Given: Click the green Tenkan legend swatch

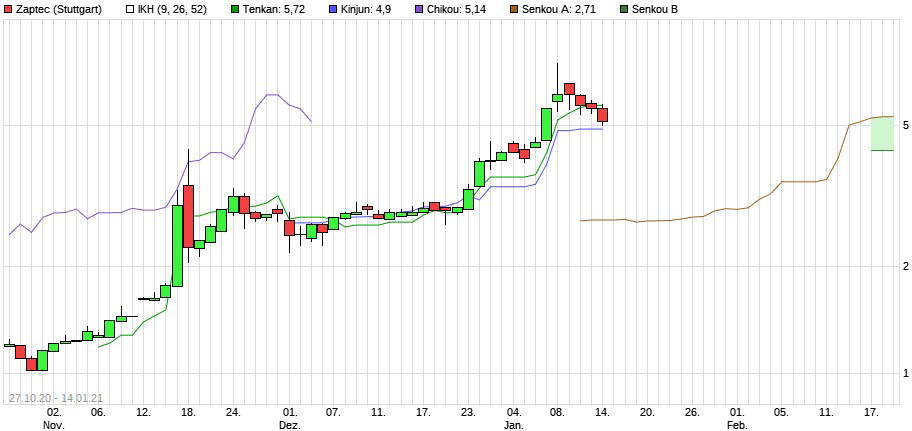Looking at the screenshot, I should tap(233, 9).
